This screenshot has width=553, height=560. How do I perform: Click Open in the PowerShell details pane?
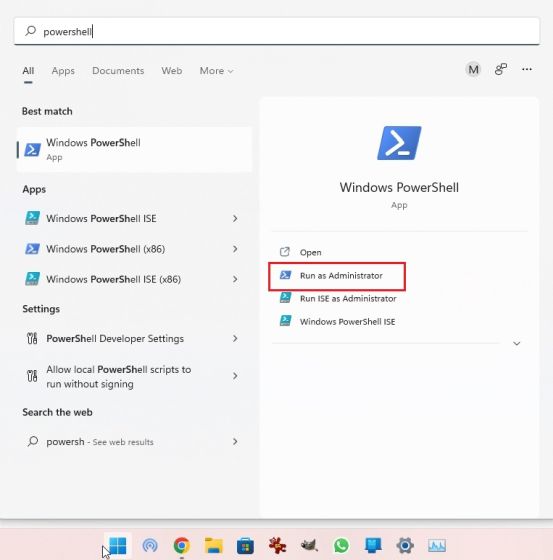310,252
